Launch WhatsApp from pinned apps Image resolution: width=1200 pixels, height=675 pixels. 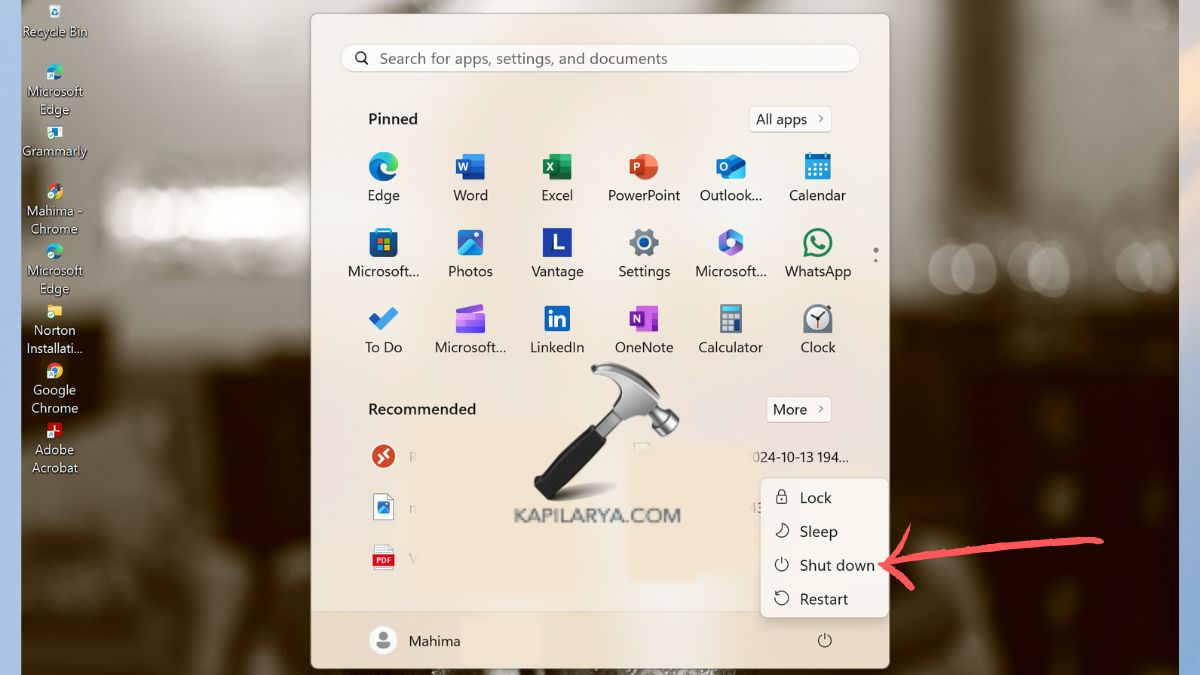tap(818, 253)
